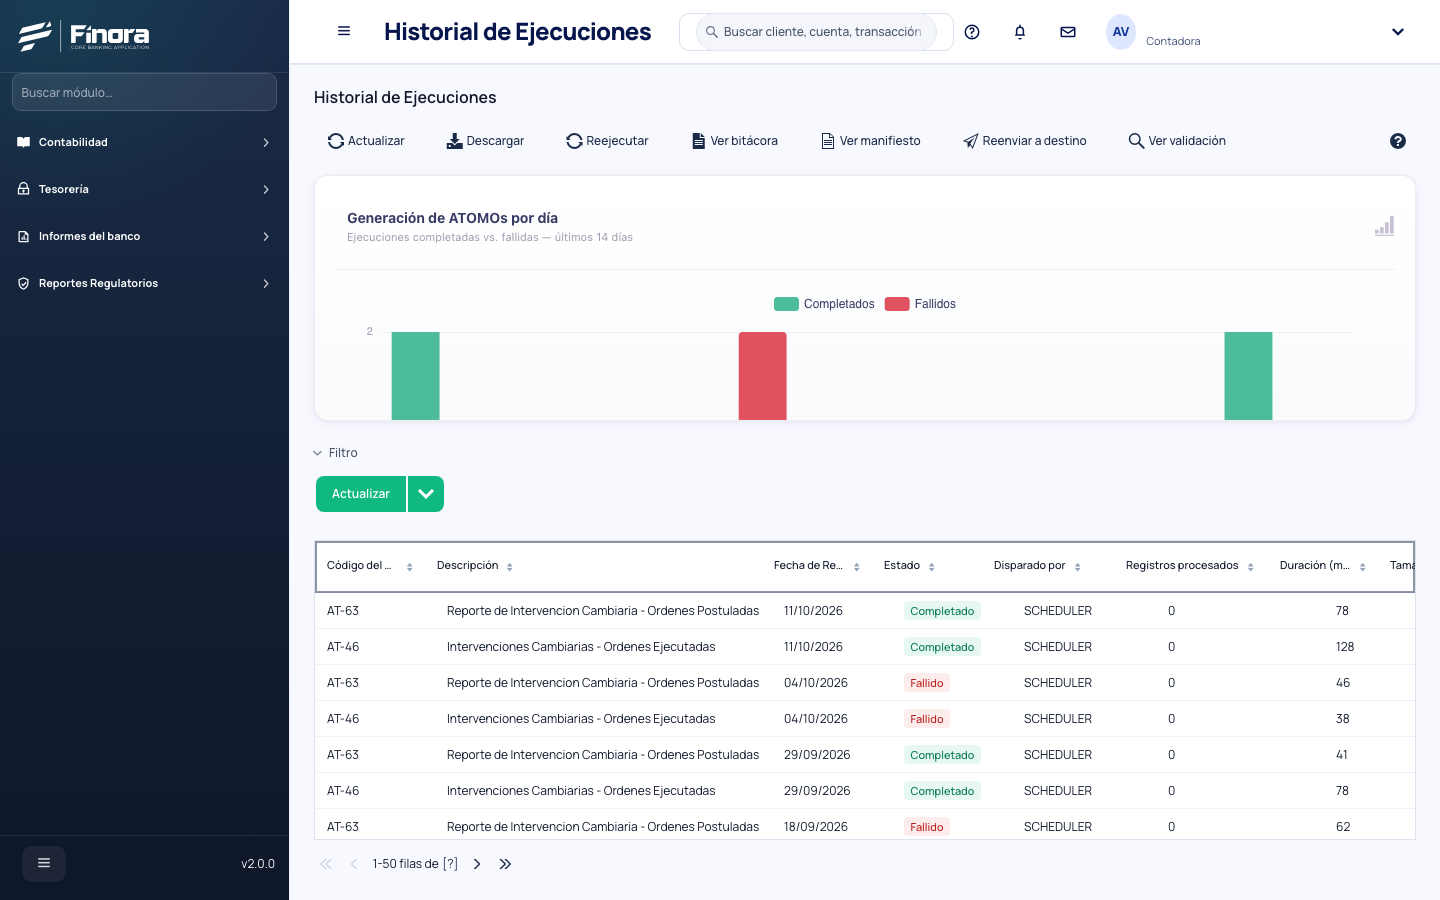1440x900 pixels.
Task: Click the Descargar download action
Action: [485, 141]
